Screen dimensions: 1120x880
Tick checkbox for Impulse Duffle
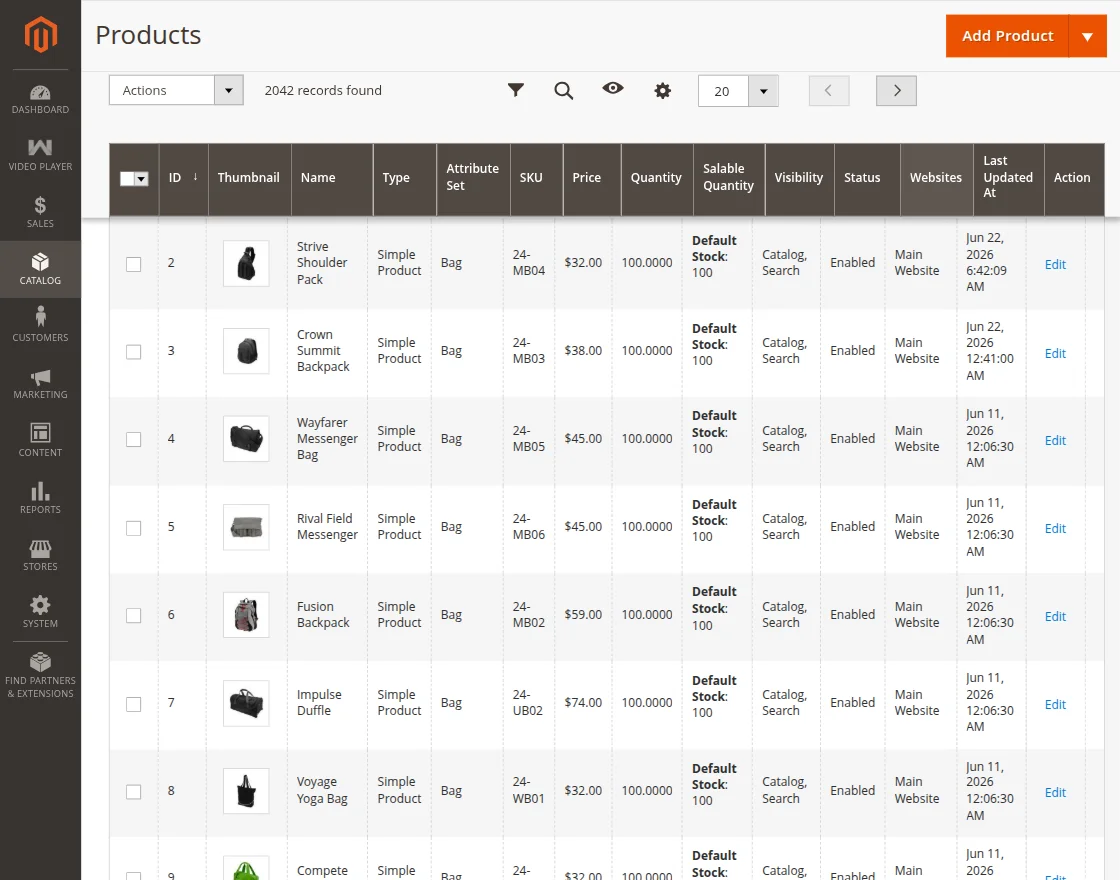click(x=134, y=704)
